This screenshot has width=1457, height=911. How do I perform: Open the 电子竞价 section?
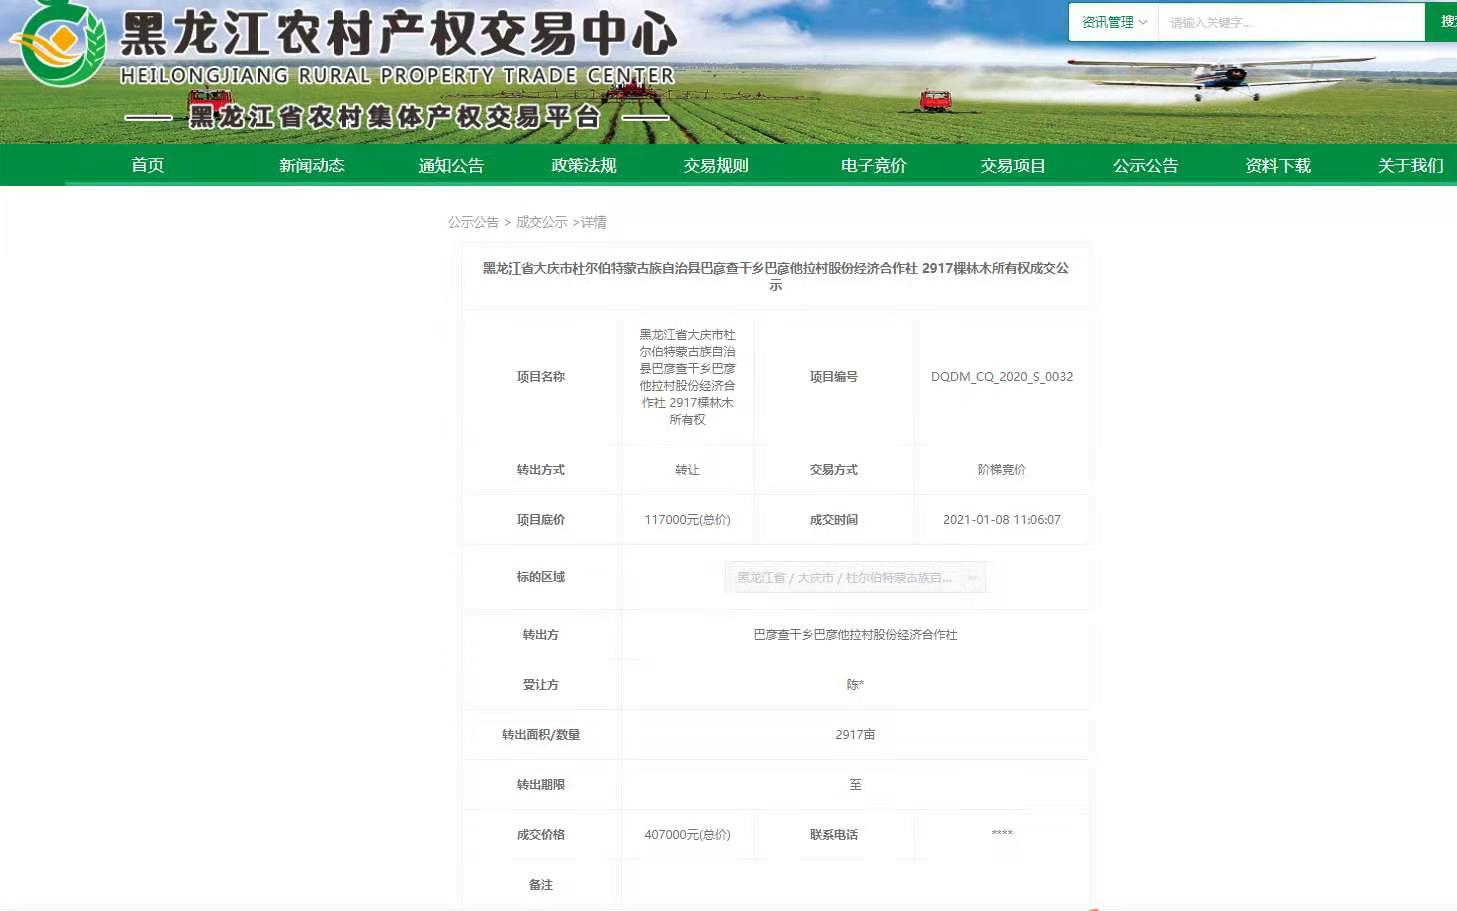point(874,165)
